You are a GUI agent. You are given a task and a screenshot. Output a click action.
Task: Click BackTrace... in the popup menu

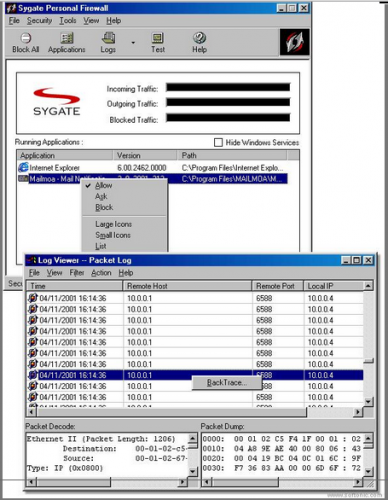[227, 383]
